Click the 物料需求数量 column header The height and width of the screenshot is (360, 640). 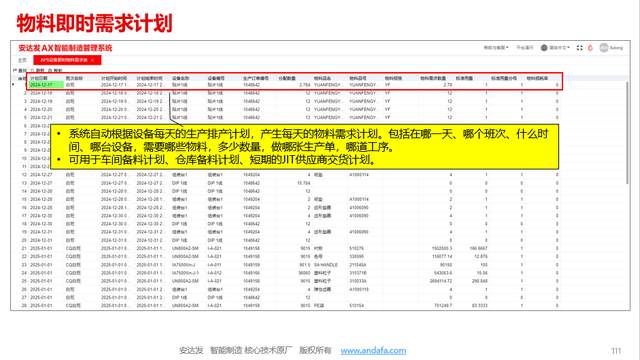433,78
